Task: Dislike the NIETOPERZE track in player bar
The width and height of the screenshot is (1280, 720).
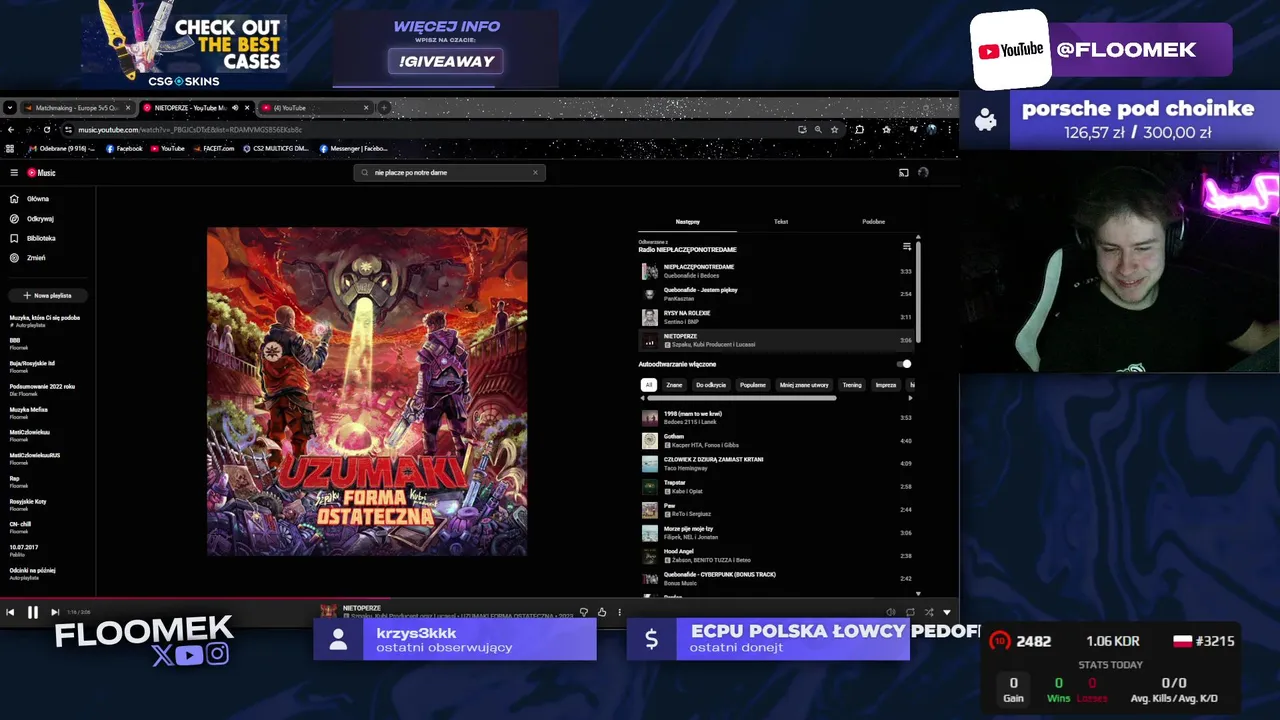Action: (x=584, y=612)
